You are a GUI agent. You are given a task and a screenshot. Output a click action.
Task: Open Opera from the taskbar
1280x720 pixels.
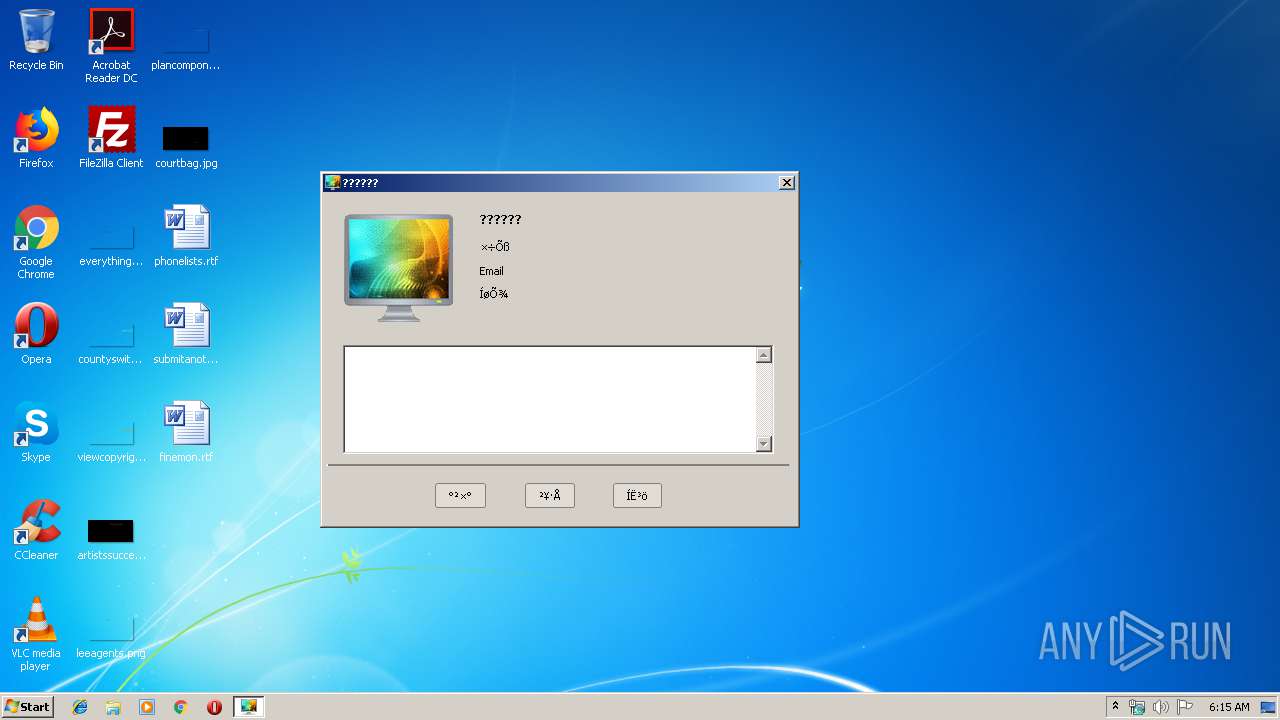[x=214, y=707]
